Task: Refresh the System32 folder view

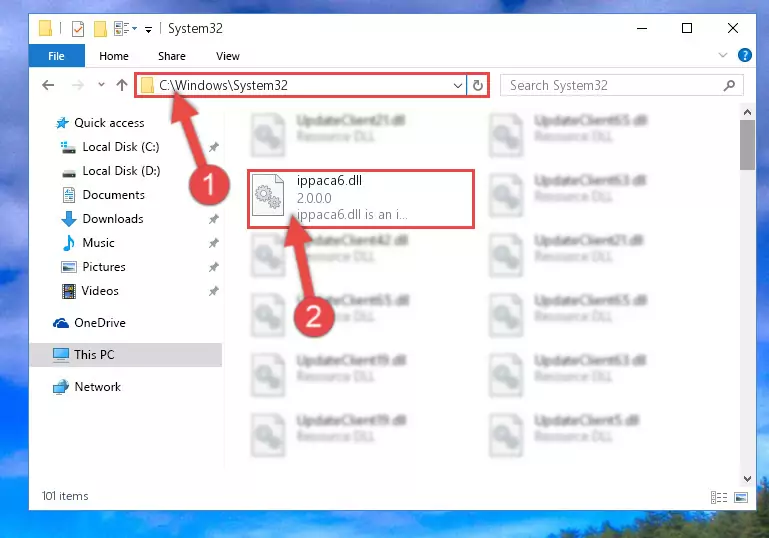Action: coord(478,85)
